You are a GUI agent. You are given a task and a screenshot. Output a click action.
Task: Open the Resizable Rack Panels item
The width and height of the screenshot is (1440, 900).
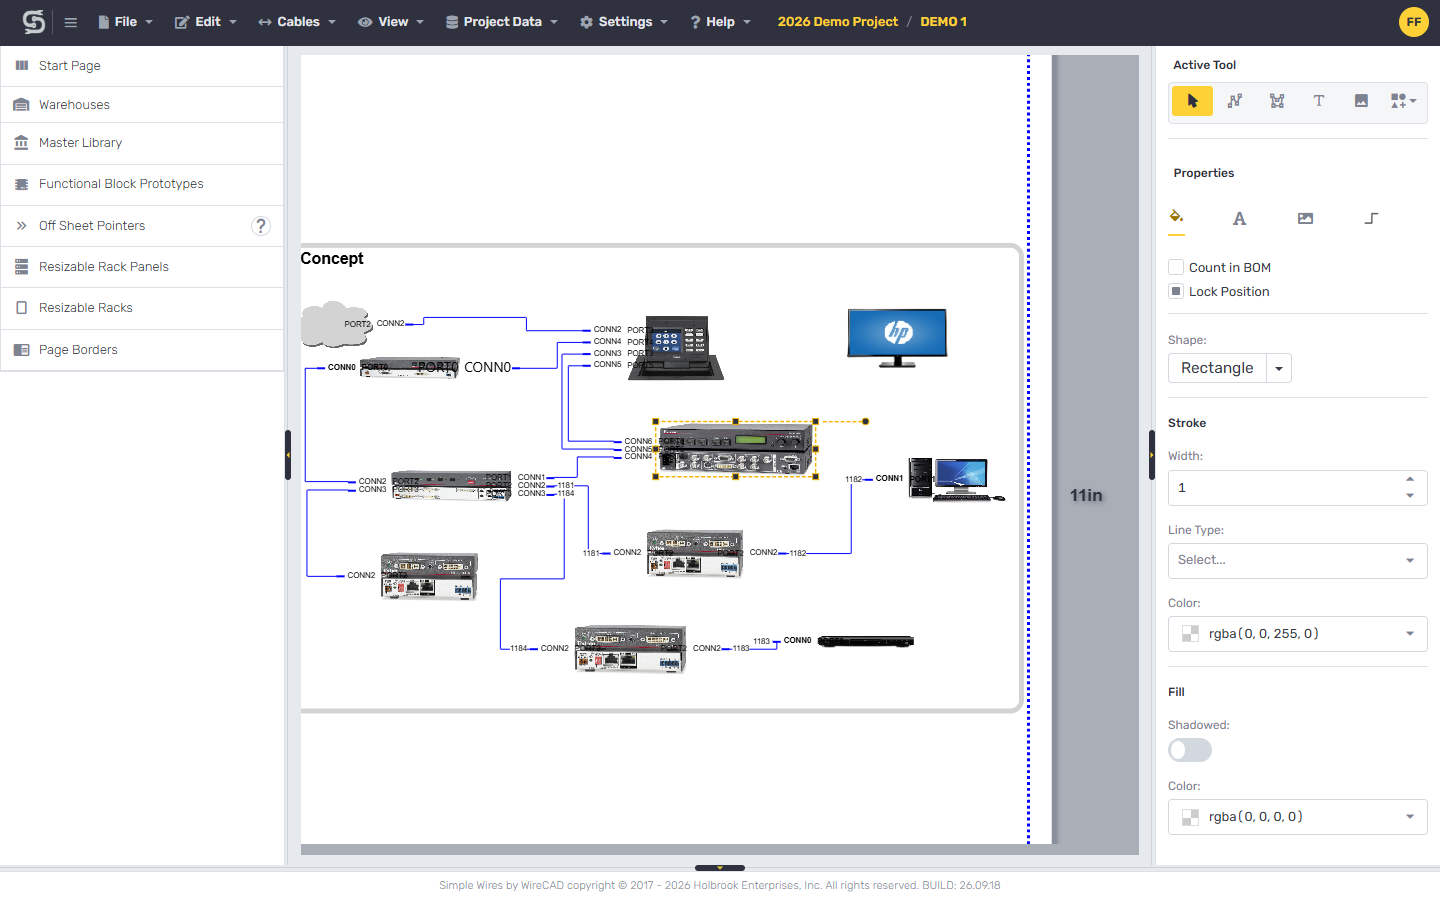[142, 267]
